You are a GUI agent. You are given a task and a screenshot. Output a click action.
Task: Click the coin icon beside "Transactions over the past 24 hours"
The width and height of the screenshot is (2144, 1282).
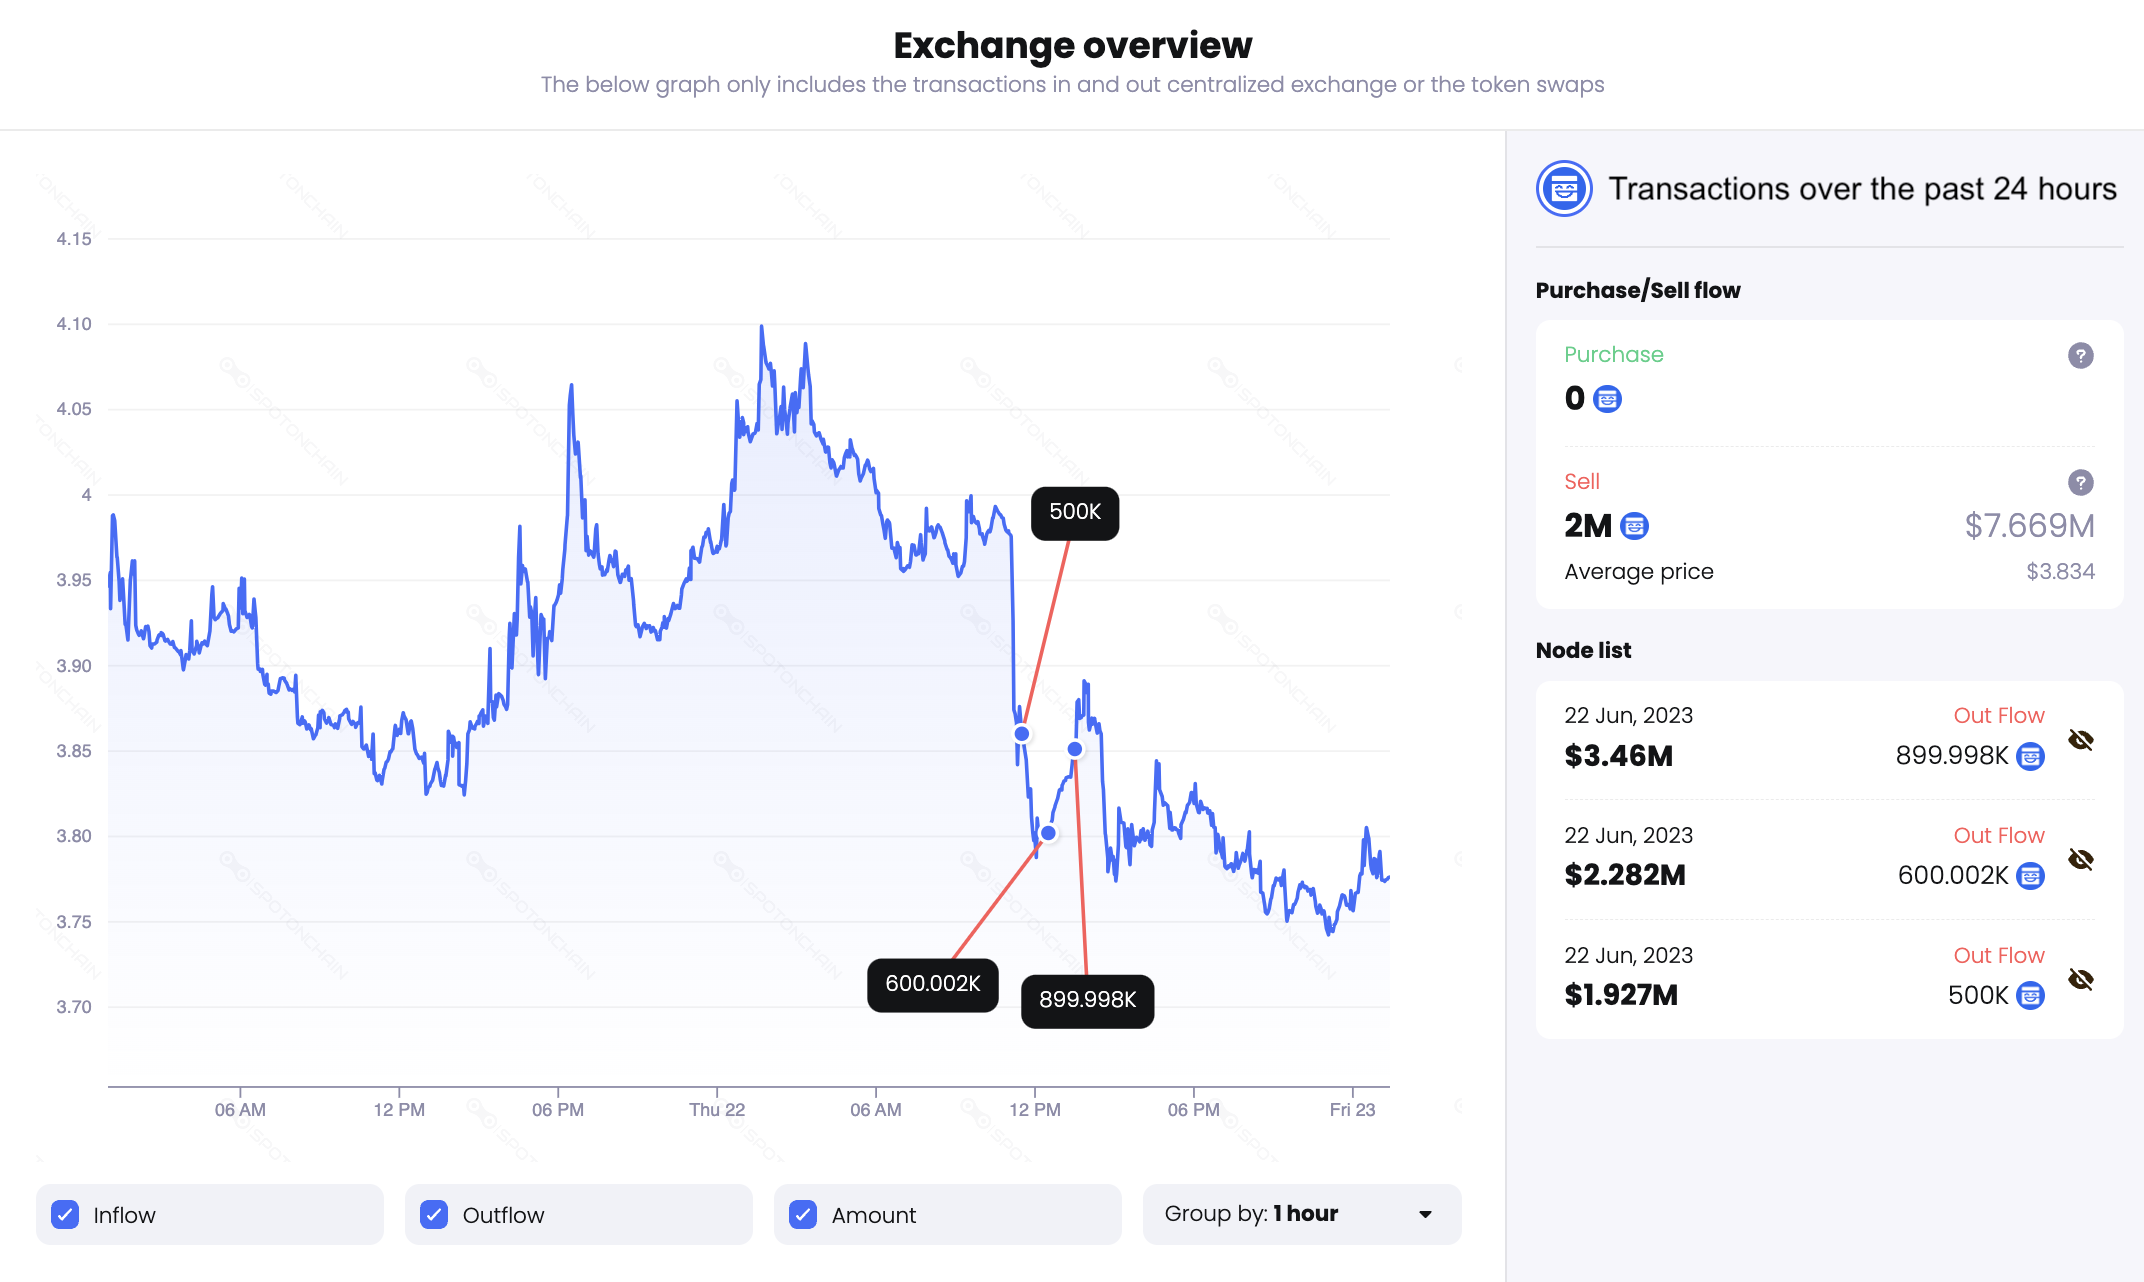coord(1563,188)
